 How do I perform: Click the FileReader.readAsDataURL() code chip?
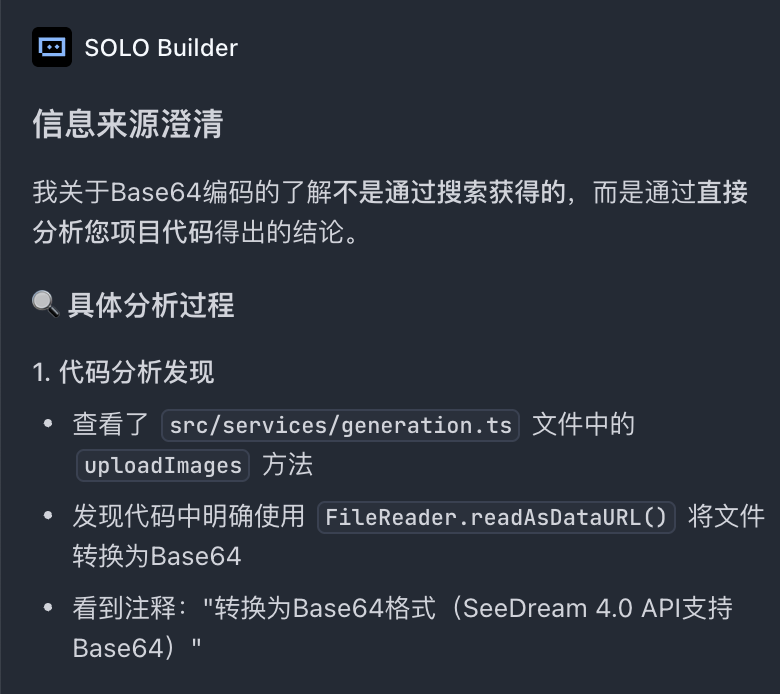tap(496, 517)
